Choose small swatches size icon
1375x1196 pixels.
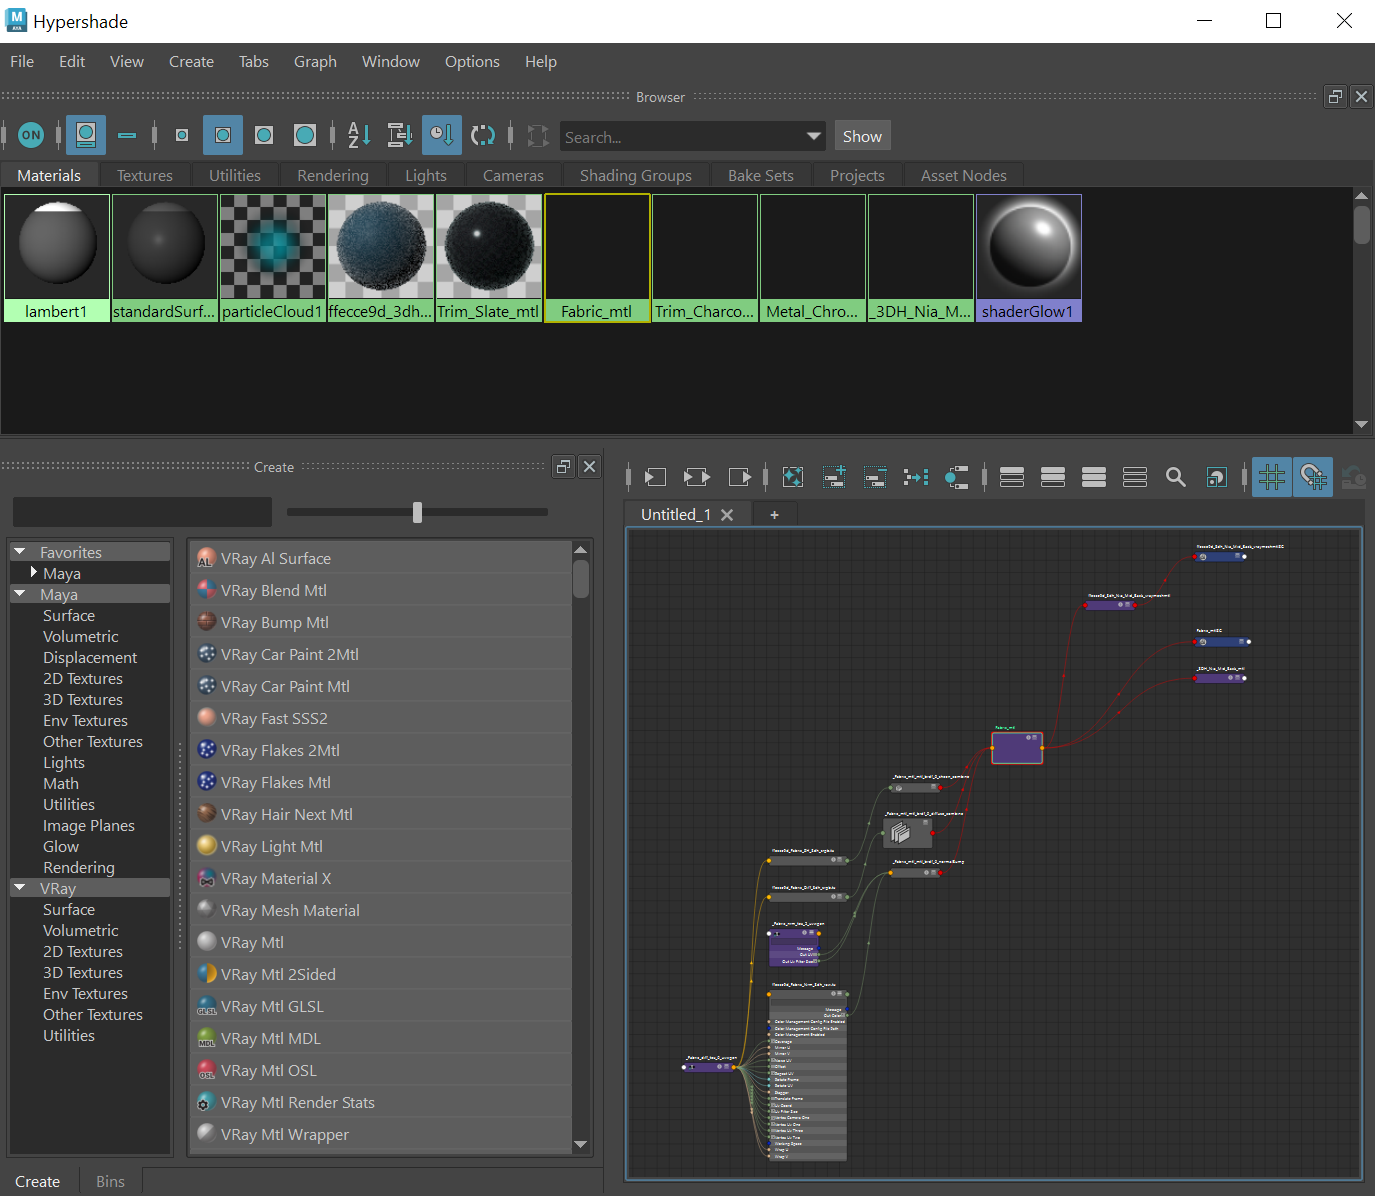click(x=182, y=135)
